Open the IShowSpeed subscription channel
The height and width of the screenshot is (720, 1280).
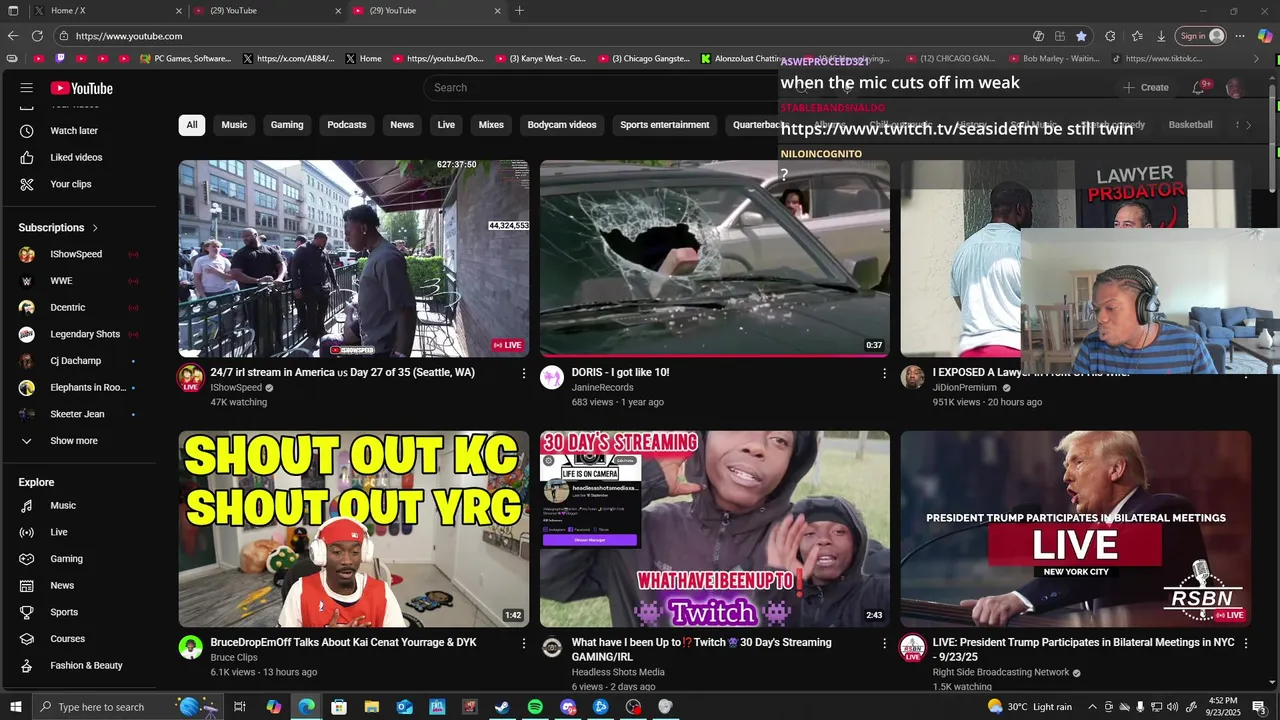pyautogui.click(x=76, y=254)
